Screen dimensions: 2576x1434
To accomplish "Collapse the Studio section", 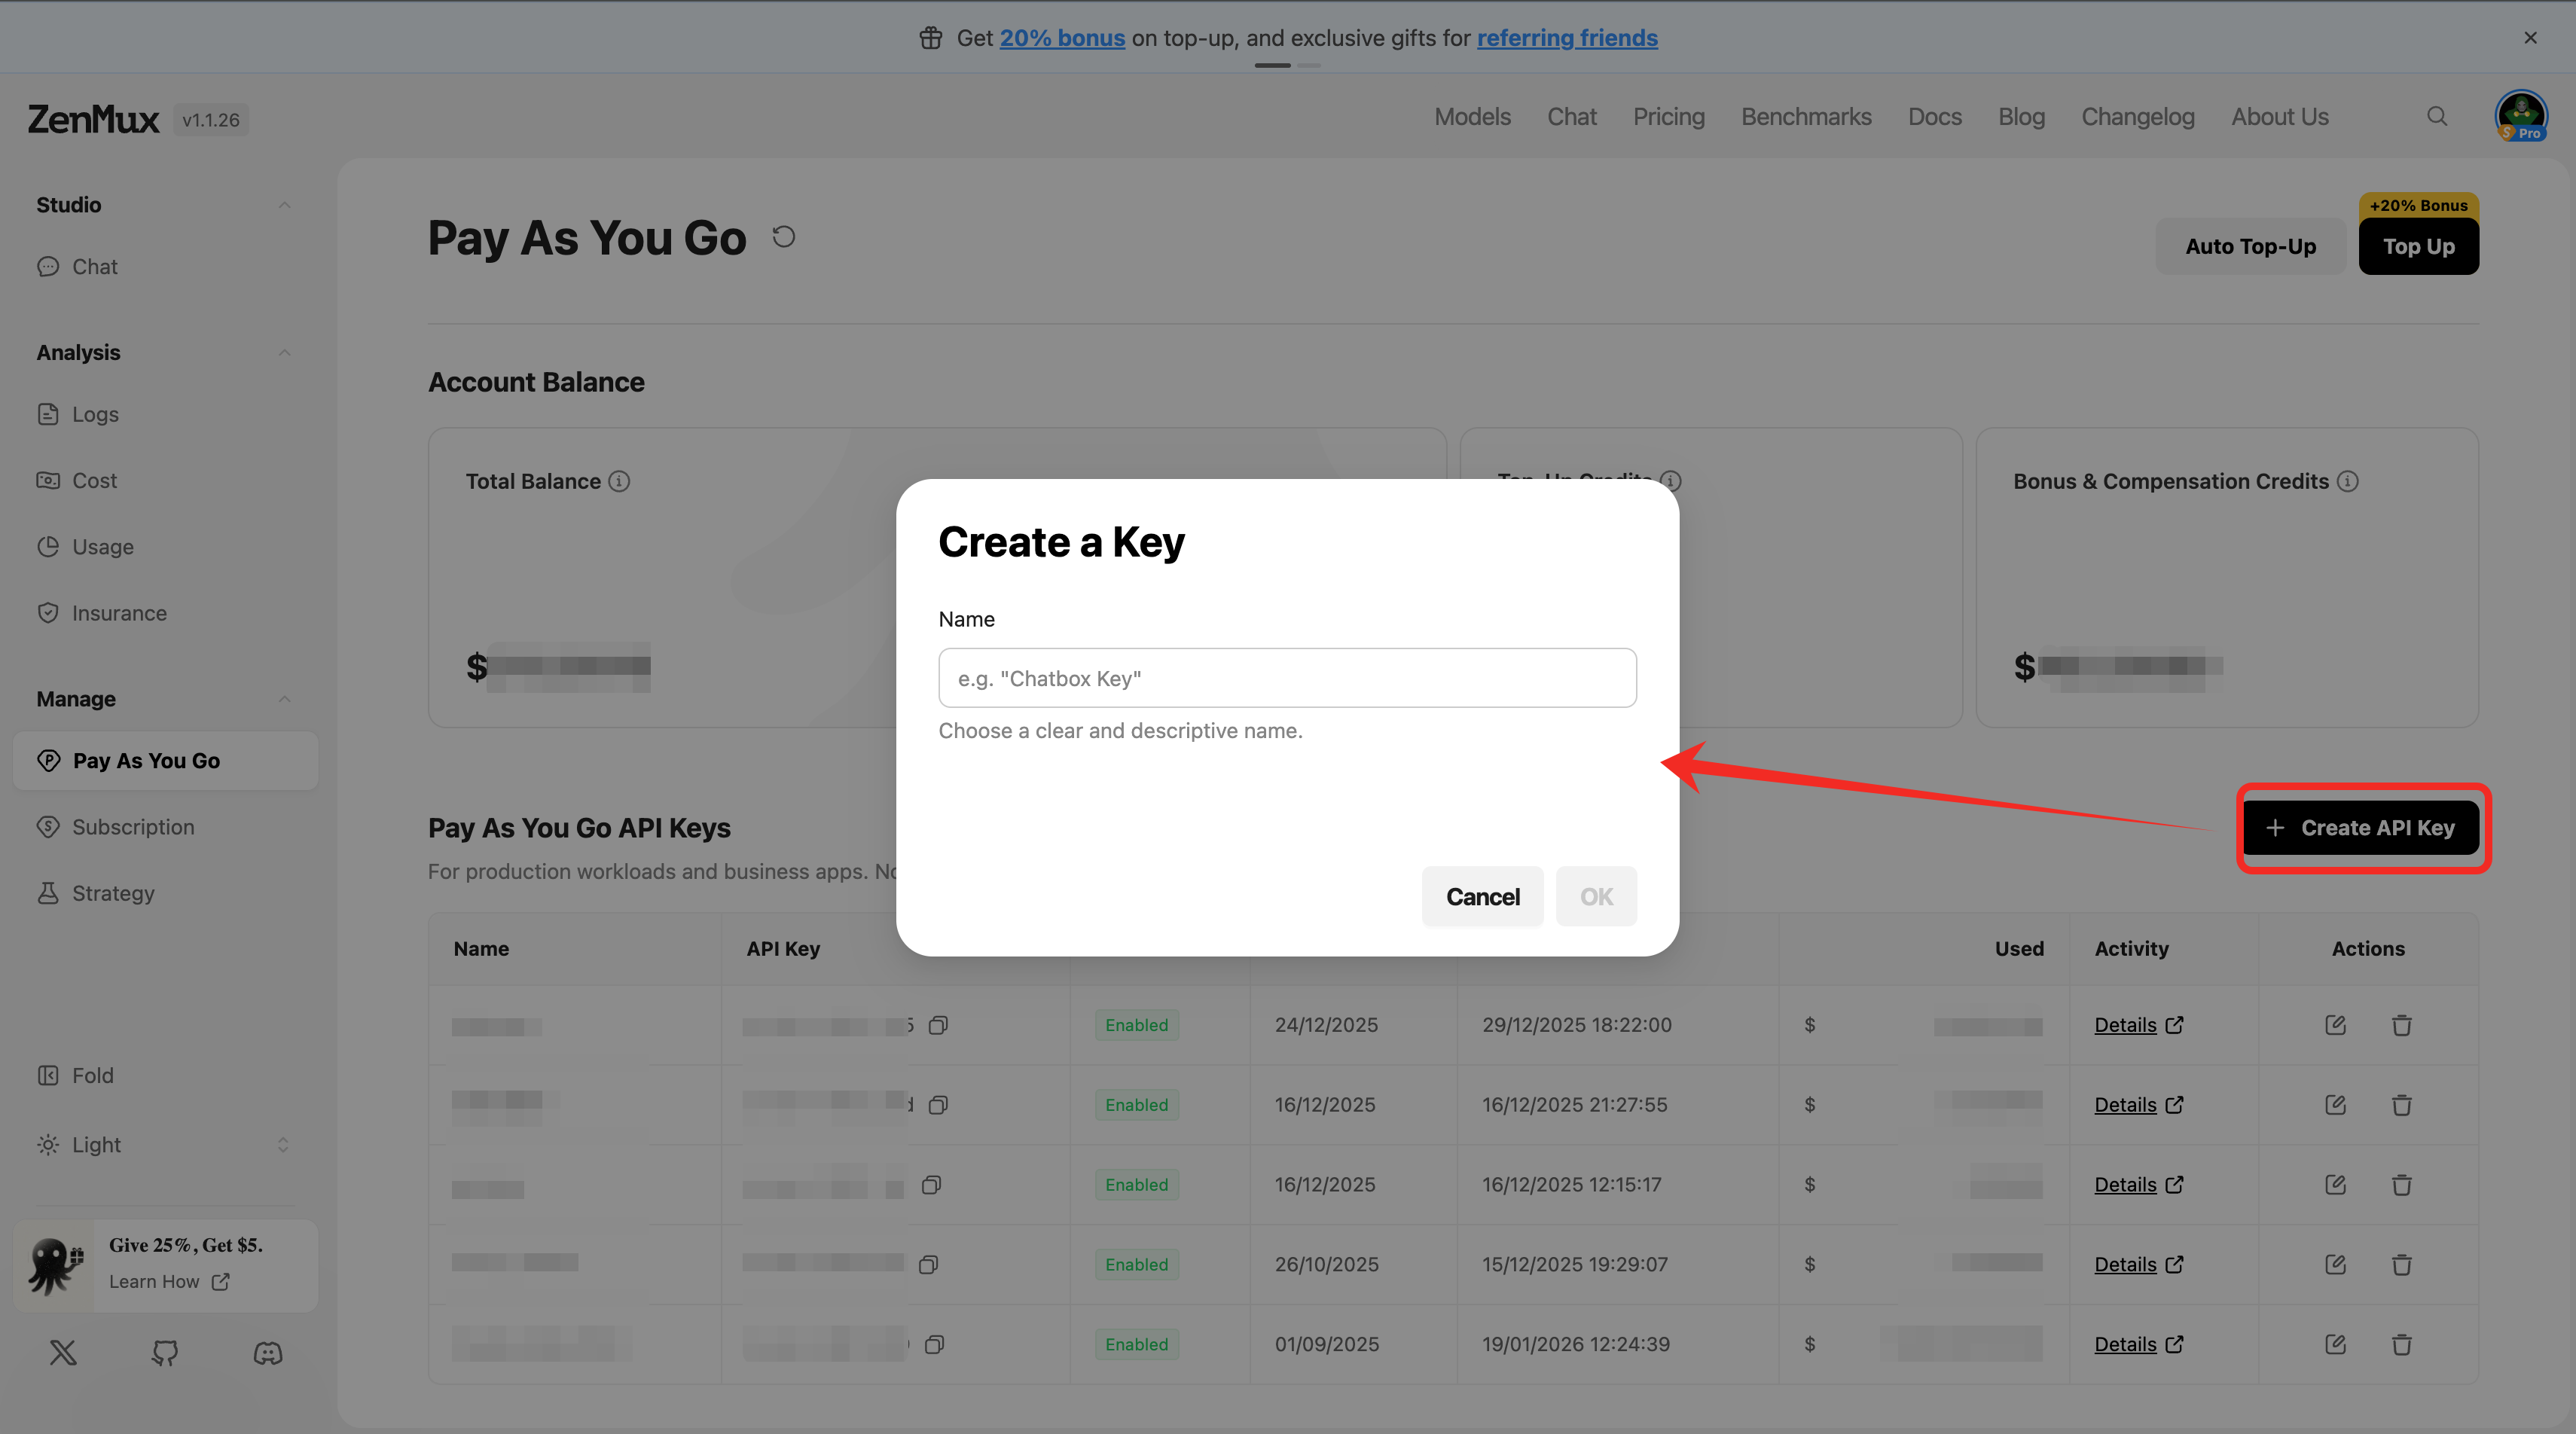I will 284,205.
